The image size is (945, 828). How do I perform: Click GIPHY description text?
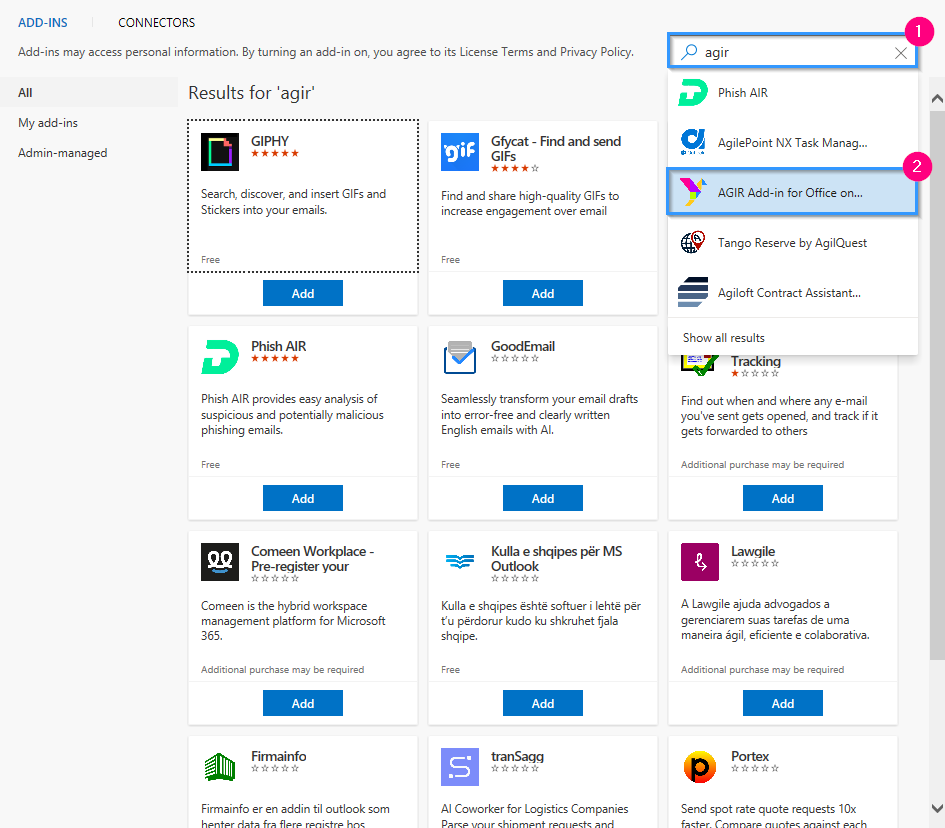[x=294, y=202]
